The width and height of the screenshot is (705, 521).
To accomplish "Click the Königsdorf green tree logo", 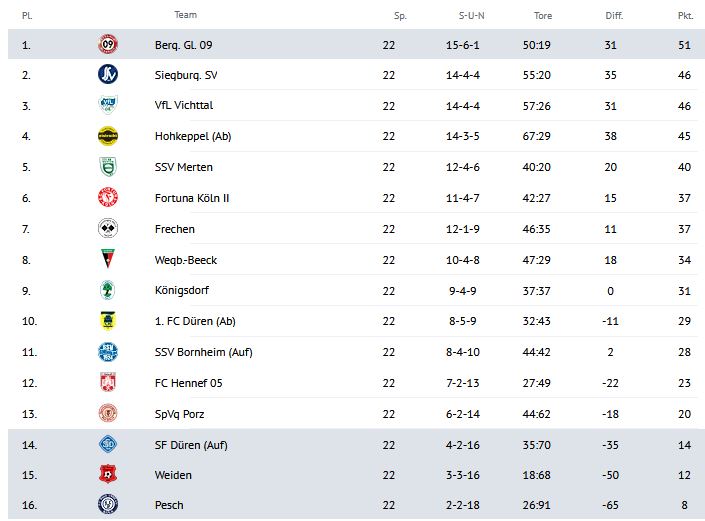I will [108, 291].
